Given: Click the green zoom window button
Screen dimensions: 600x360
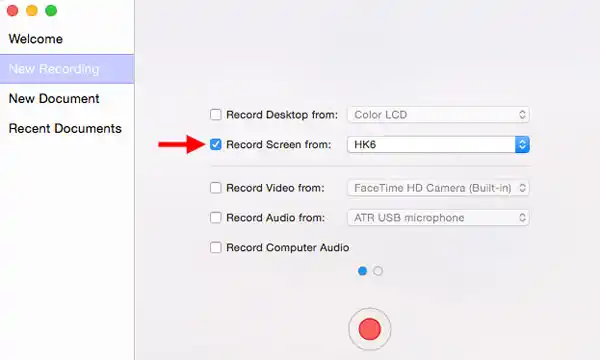Looking at the screenshot, I should pos(51,10).
